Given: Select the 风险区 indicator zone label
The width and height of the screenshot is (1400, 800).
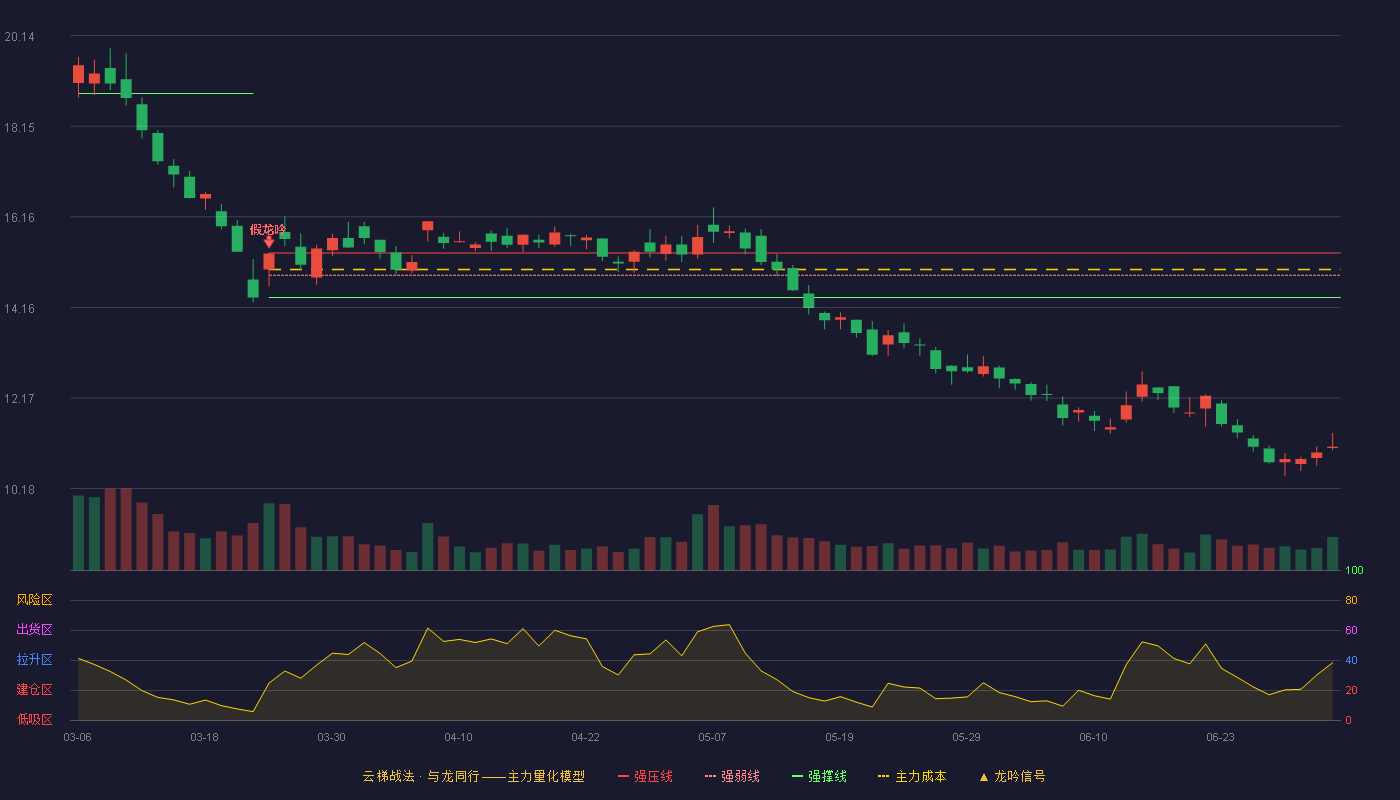Looking at the screenshot, I should (x=34, y=600).
